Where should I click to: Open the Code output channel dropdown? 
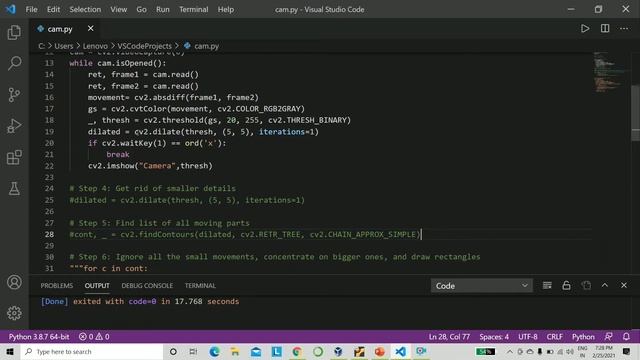point(482,286)
